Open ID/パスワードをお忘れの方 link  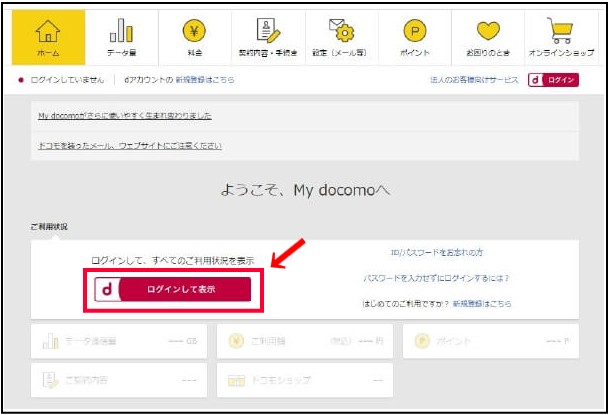(436, 252)
